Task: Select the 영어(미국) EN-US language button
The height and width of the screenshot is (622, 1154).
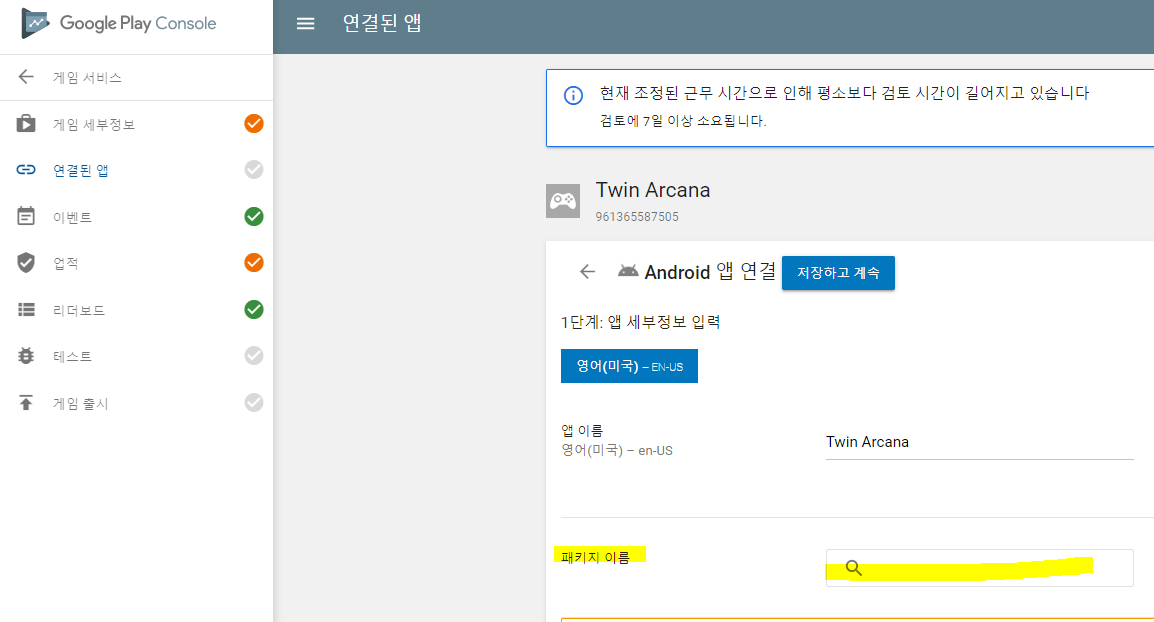Action: click(x=629, y=366)
